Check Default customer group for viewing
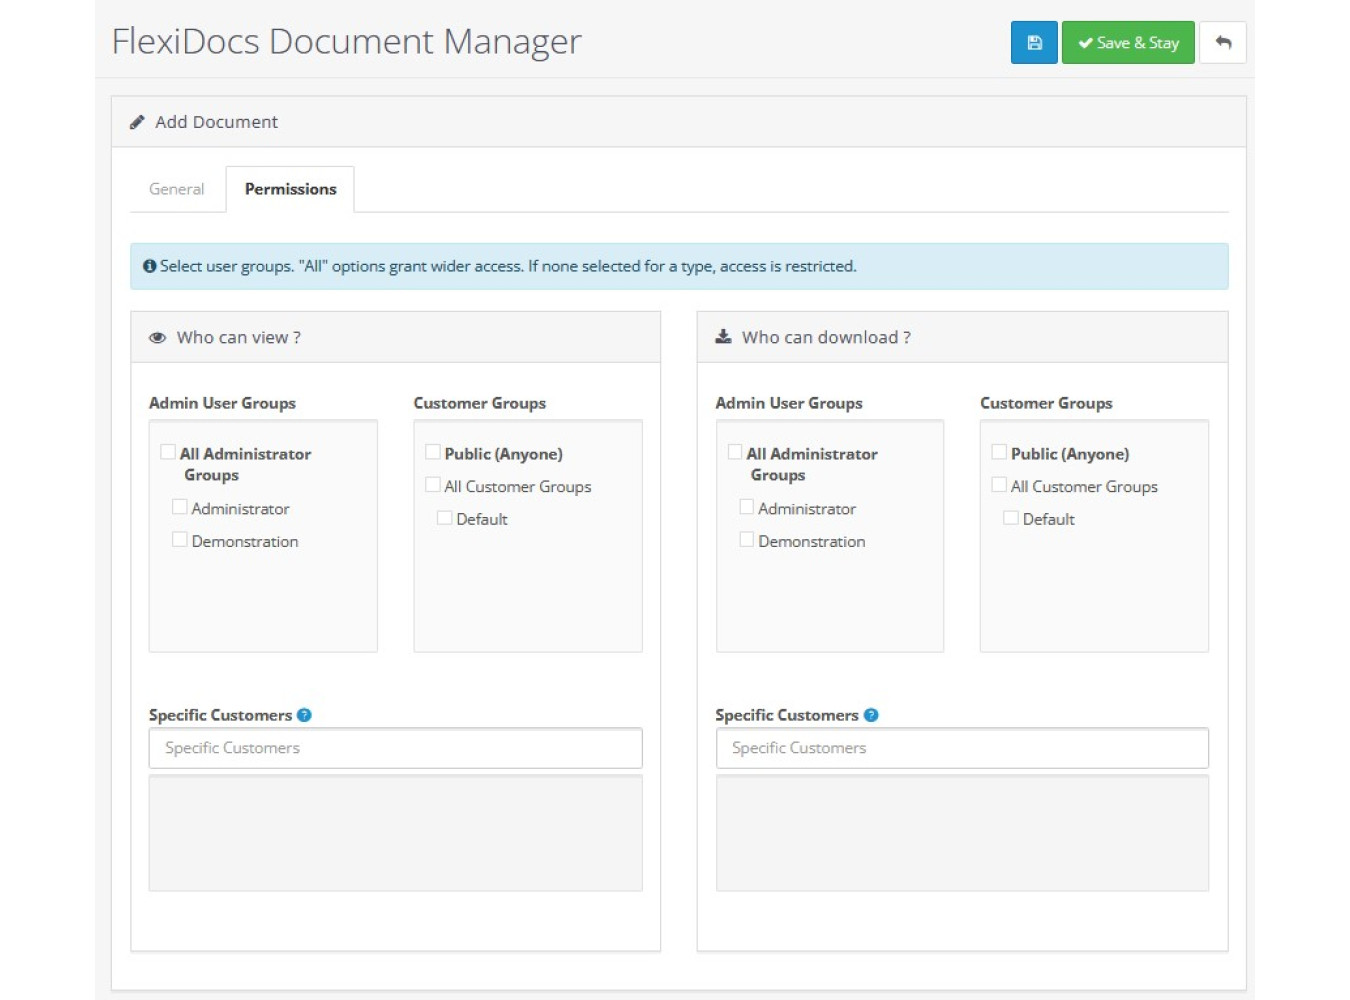Viewport: 1350px width, 1000px height. (445, 518)
